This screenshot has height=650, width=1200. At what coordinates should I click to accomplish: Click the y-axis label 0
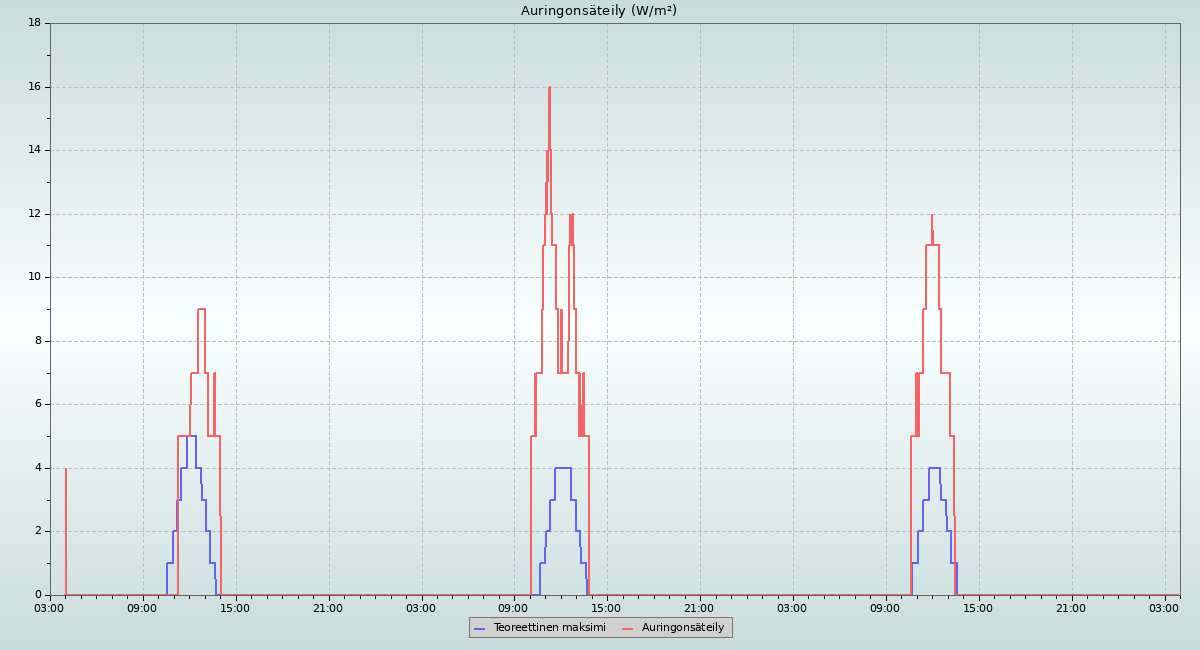37,595
